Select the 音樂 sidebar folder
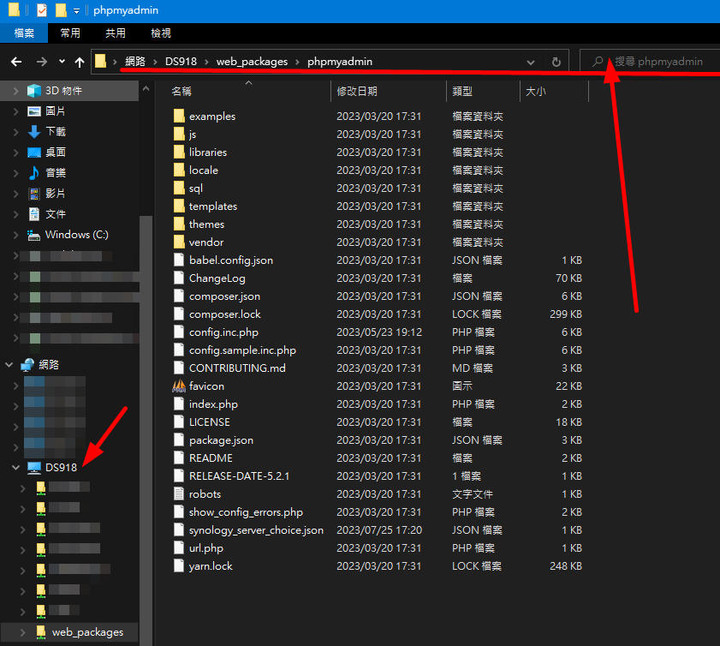The width and height of the screenshot is (720, 646). (x=56, y=173)
